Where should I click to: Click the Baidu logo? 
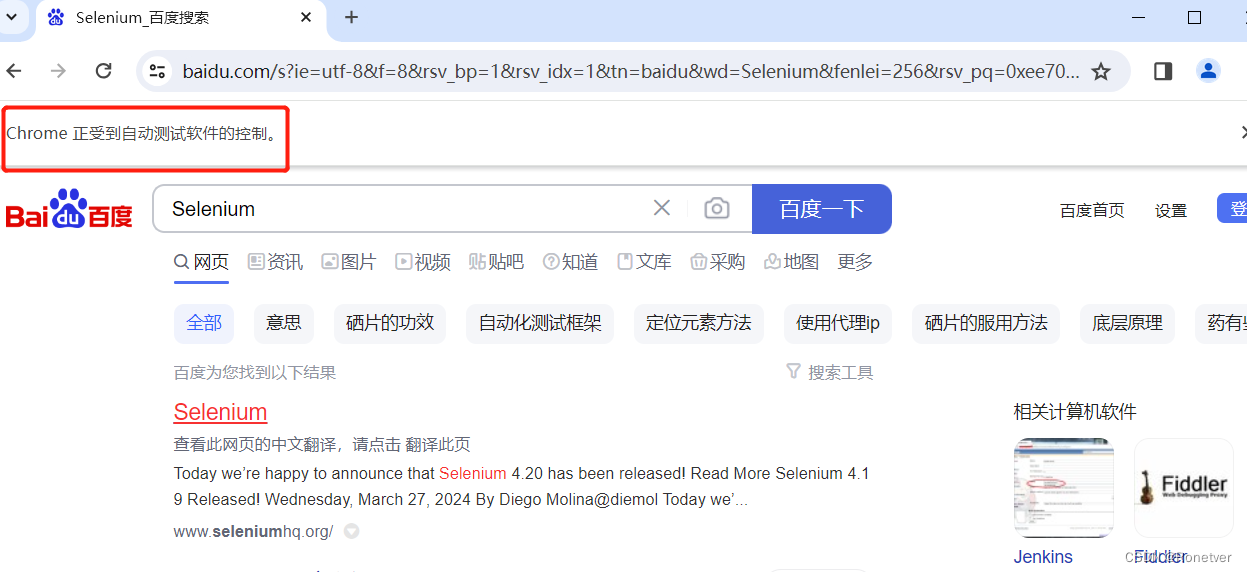(x=69, y=209)
